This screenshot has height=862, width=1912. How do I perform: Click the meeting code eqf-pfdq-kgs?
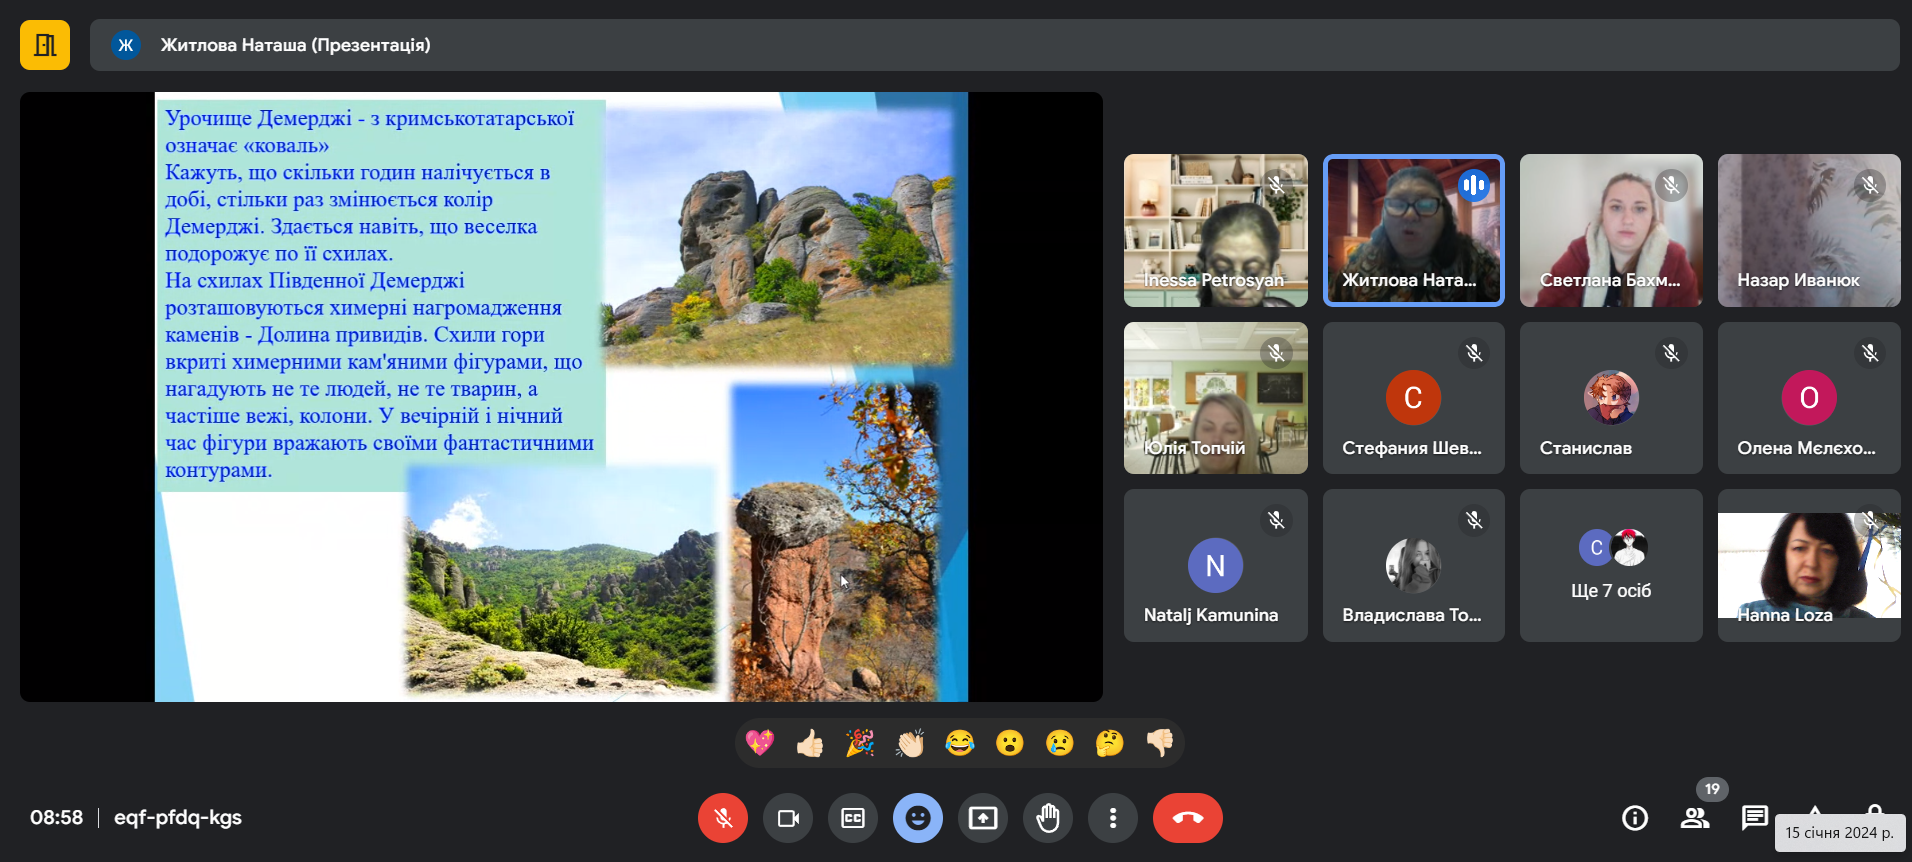(178, 818)
